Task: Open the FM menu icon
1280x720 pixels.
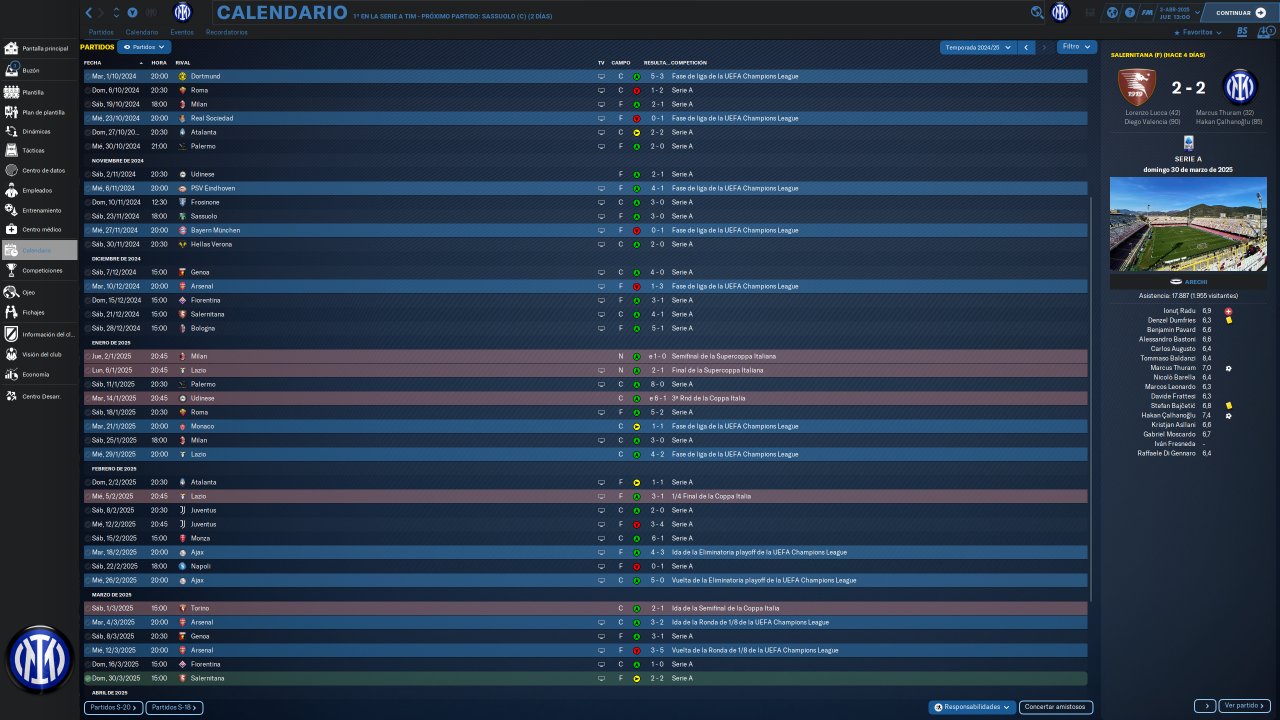Action: (x=1146, y=13)
